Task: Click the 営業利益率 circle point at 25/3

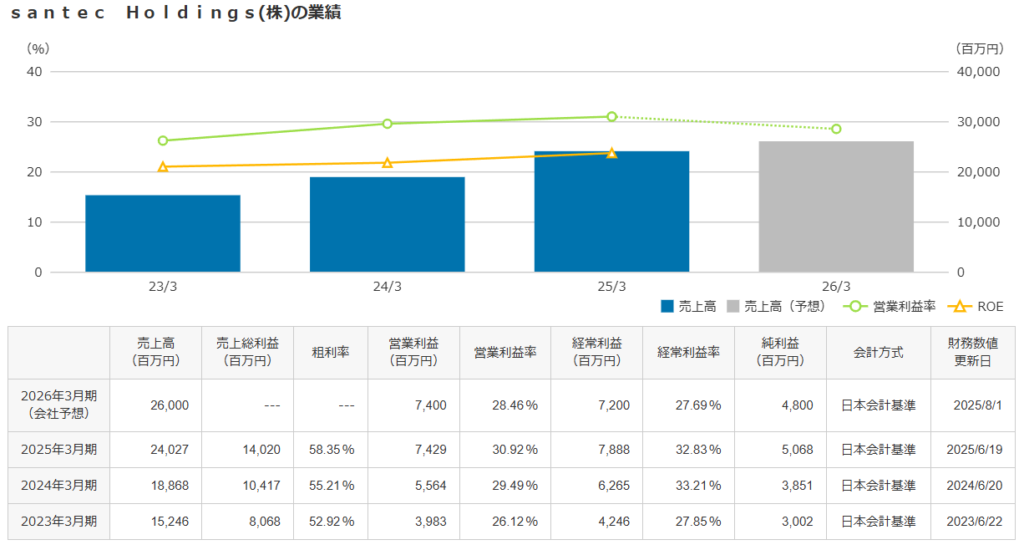Action: (612, 117)
